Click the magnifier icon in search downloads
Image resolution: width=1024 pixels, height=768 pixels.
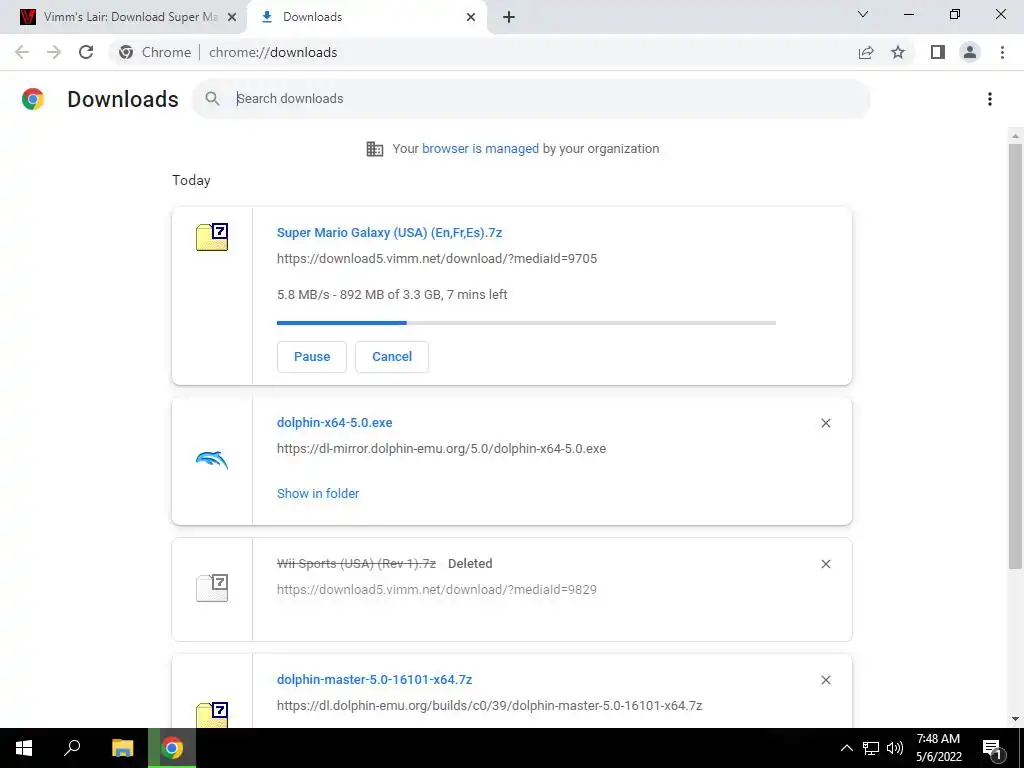(x=212, y=99)
